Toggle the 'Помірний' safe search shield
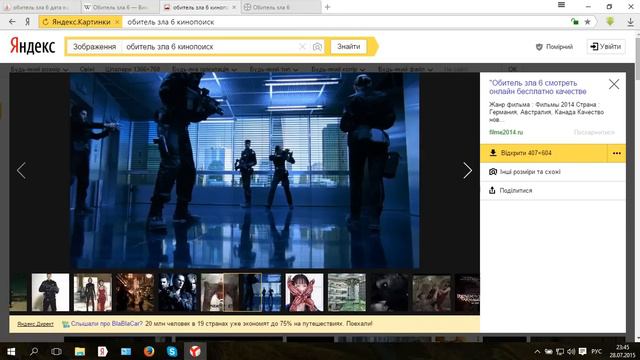Viewport: 640px width, 360px height. (x=554, y=47)
